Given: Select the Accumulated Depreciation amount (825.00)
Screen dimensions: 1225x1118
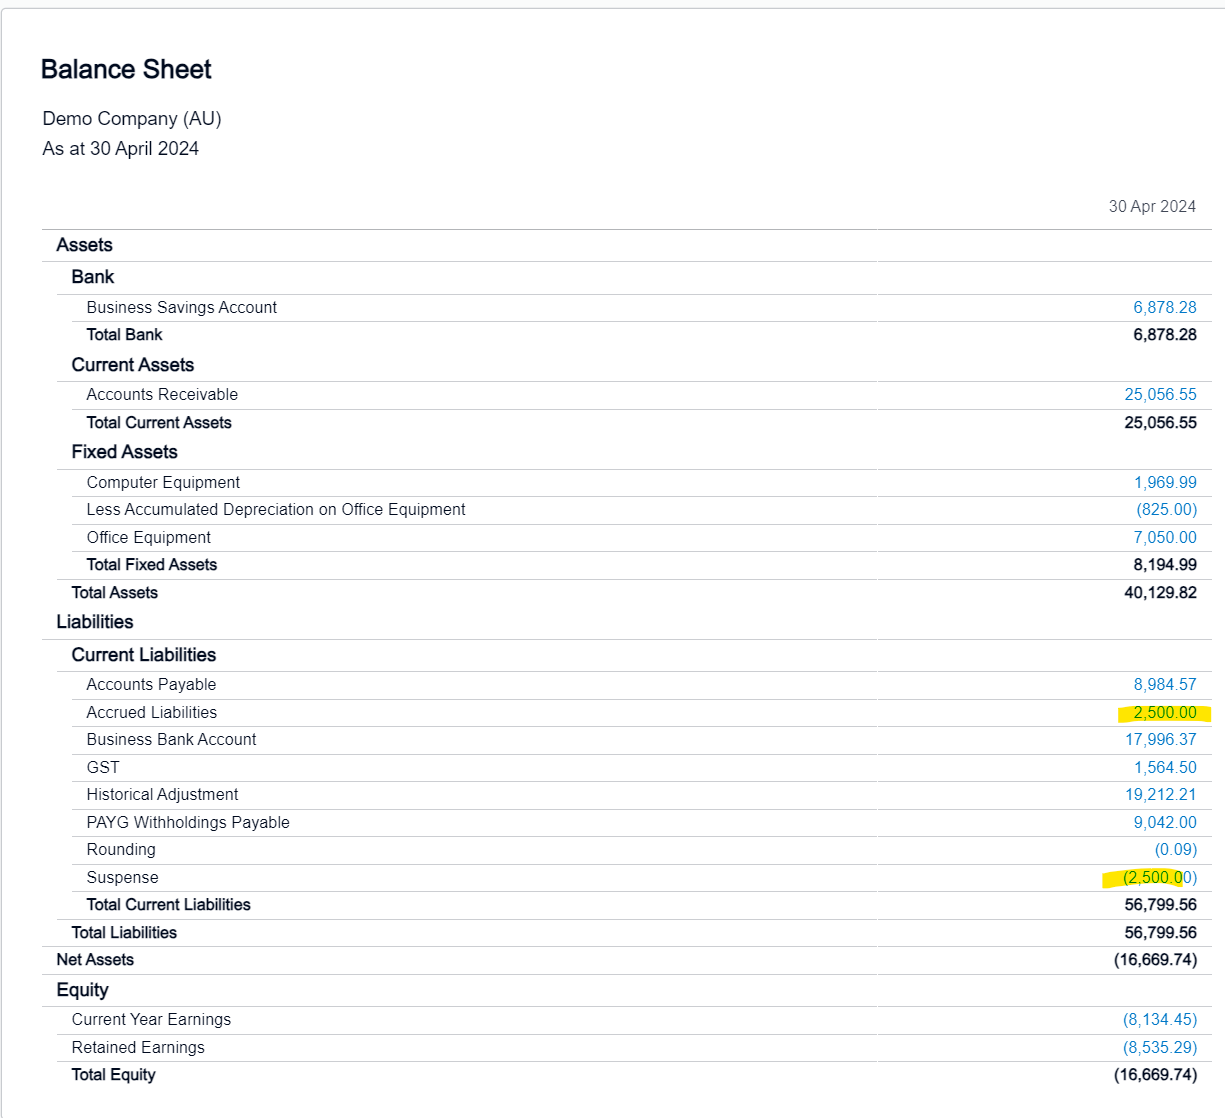Looking at the screenshot, I should pos(1166,509).
